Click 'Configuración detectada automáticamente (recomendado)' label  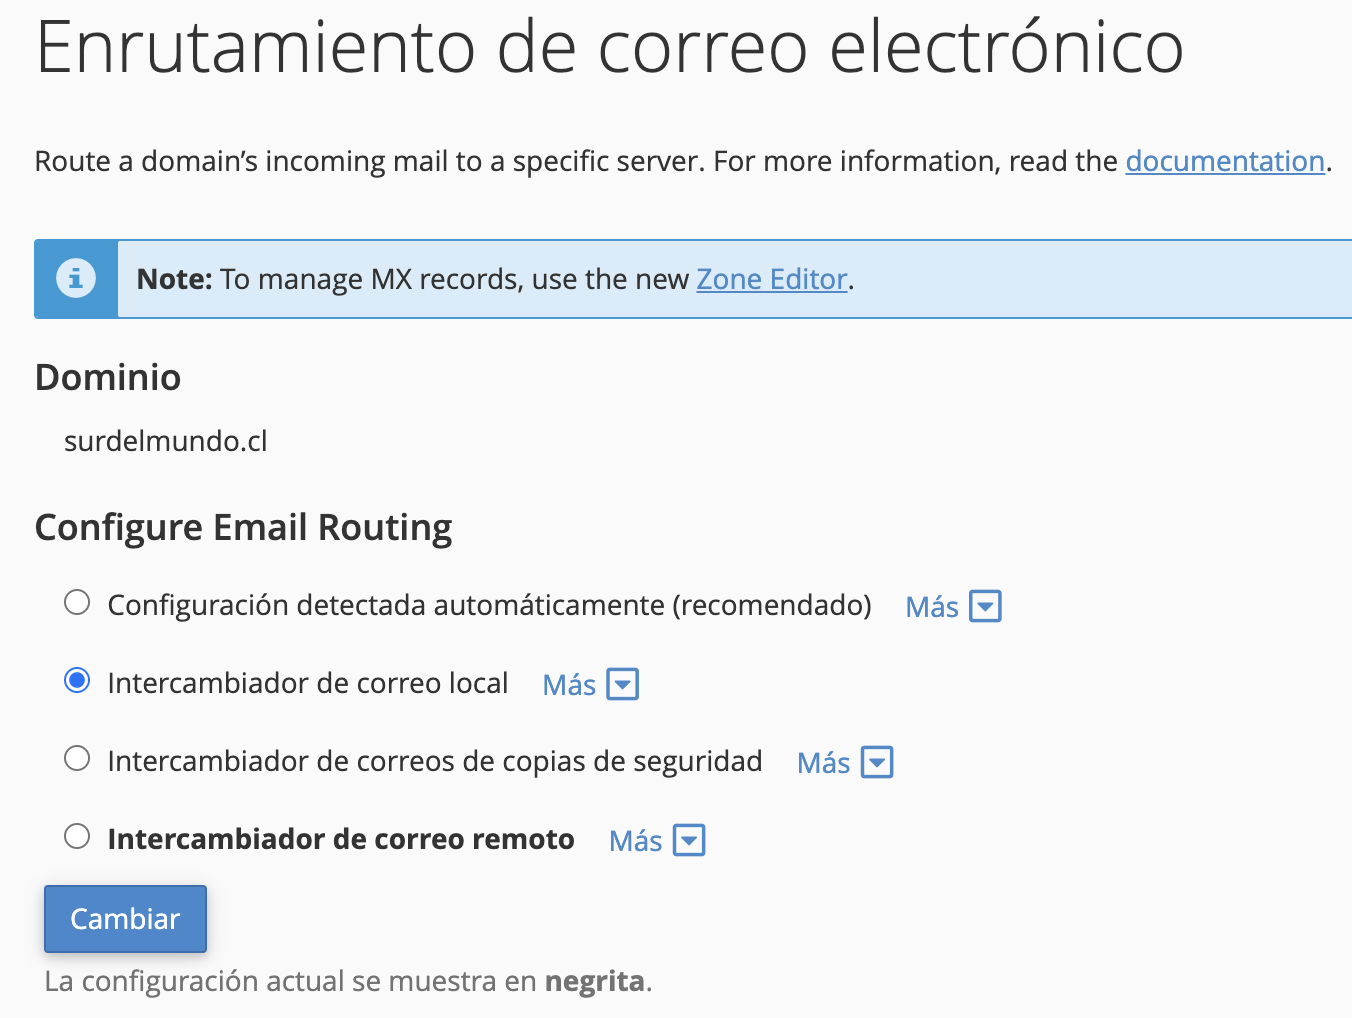[x=489, y=605]
